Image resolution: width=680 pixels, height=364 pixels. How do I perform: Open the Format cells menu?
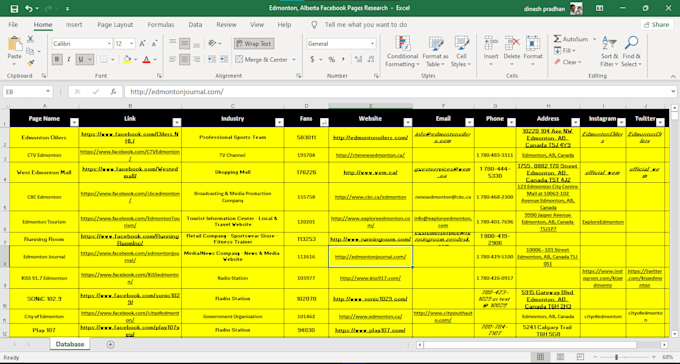pos(533,51)
